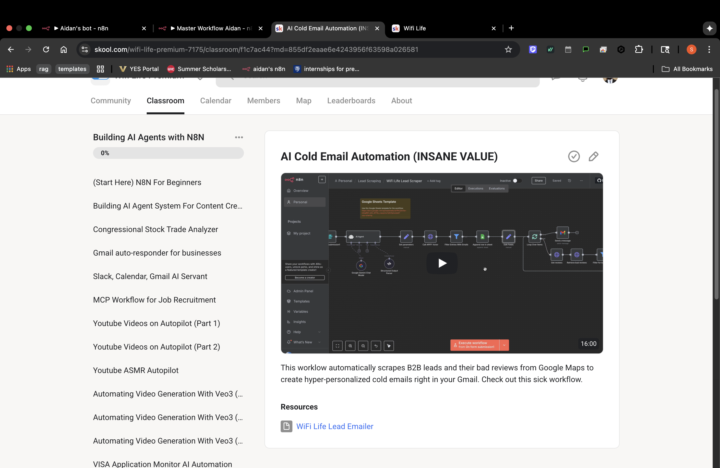Open the gray calendar extension icon
This screenshot has height=468, width=720.
click(568, 50)
